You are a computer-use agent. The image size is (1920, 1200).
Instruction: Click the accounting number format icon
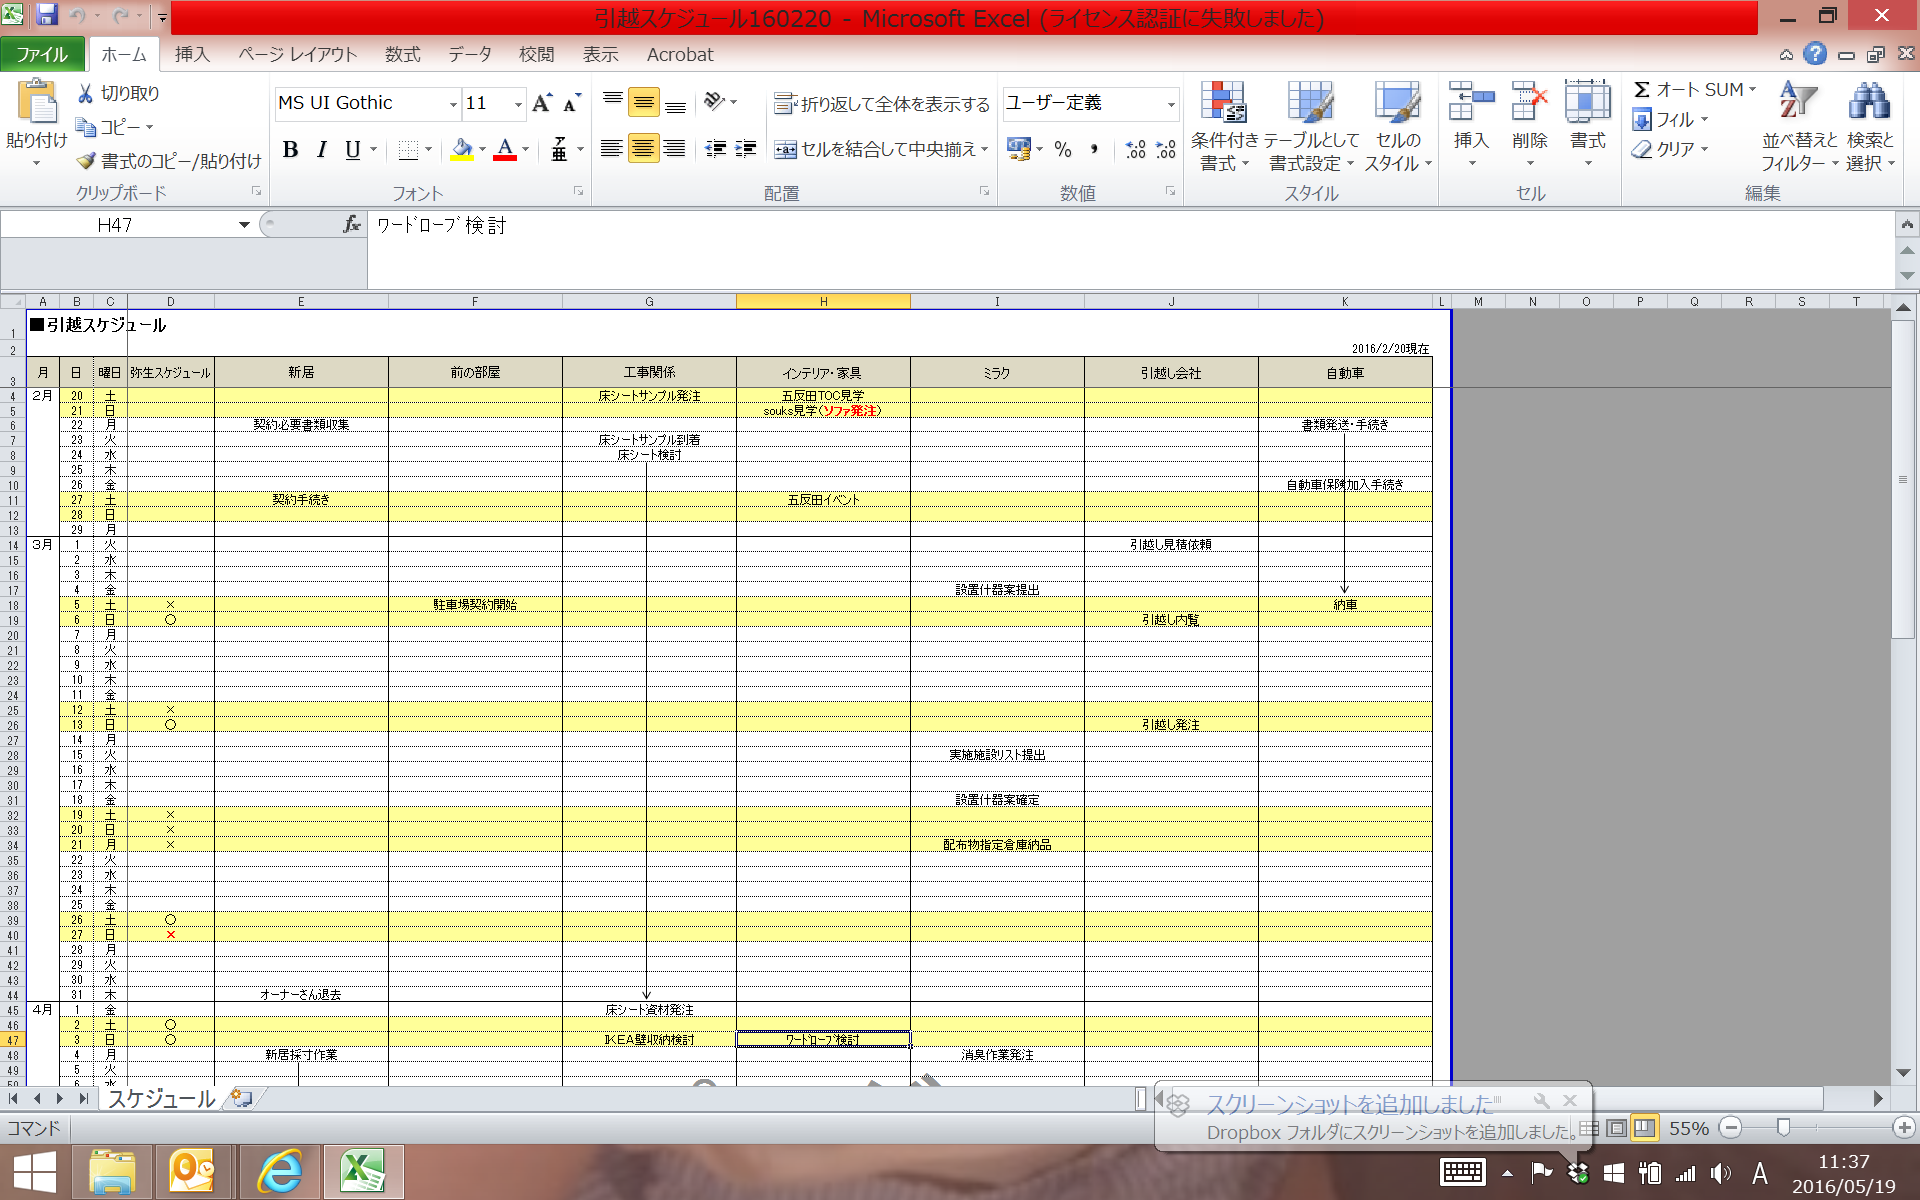1018,150
